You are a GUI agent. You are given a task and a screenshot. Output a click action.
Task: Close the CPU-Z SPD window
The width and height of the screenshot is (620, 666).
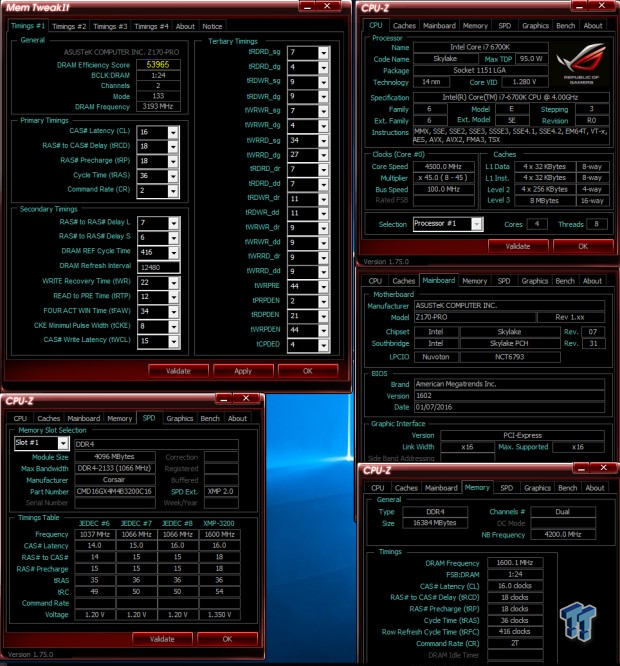click(x=246, y=398)
